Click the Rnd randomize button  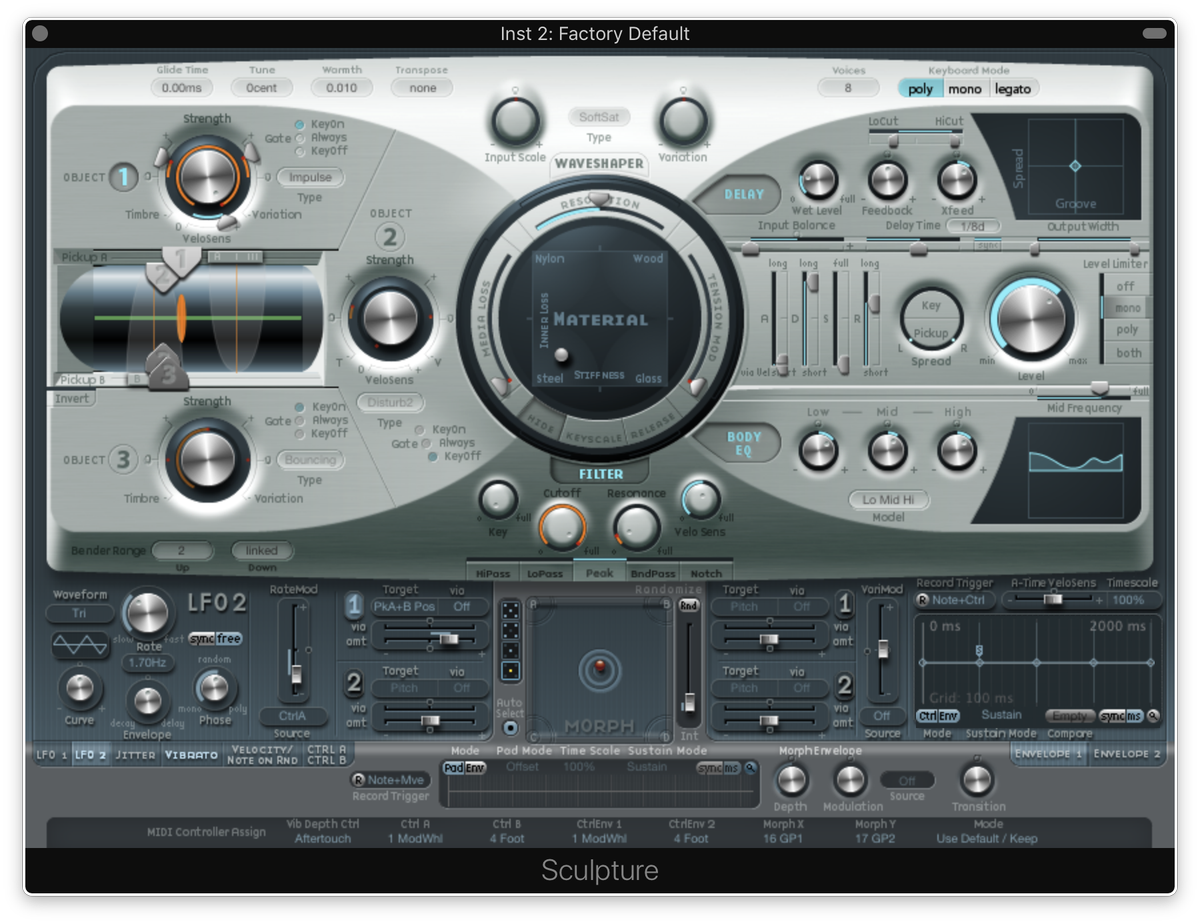(x=688, y=606)
